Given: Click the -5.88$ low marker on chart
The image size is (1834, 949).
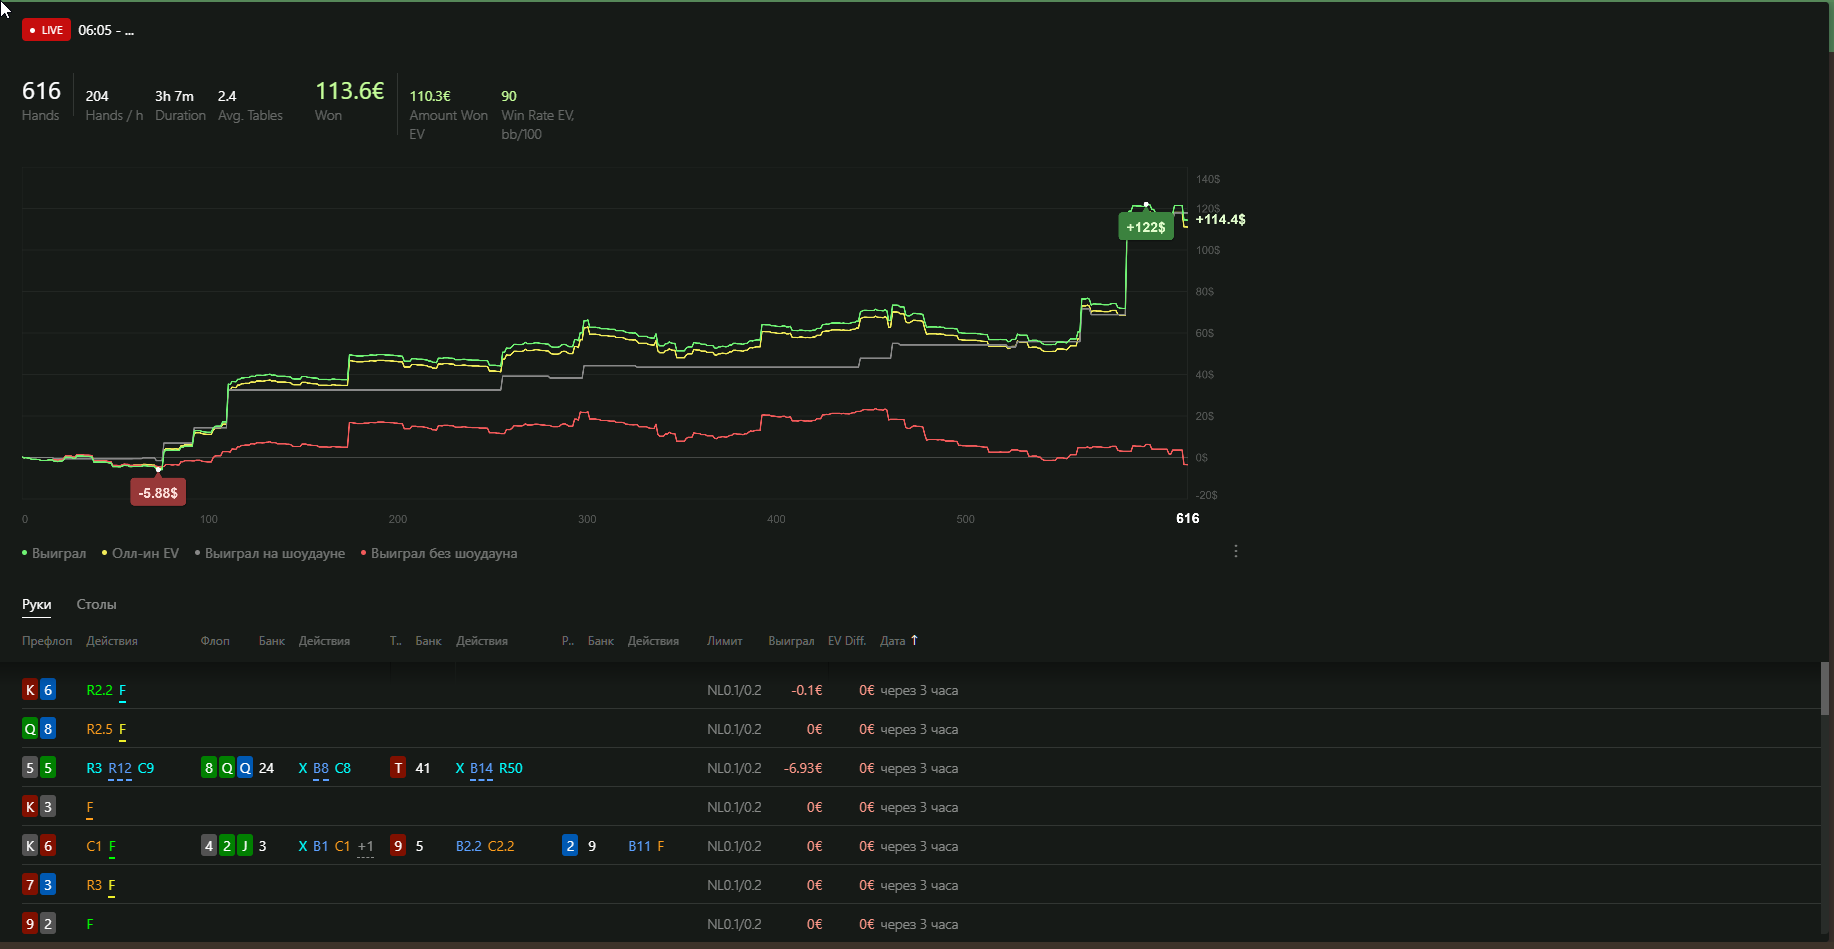Looking at the screenshot, I should (158, 493).
